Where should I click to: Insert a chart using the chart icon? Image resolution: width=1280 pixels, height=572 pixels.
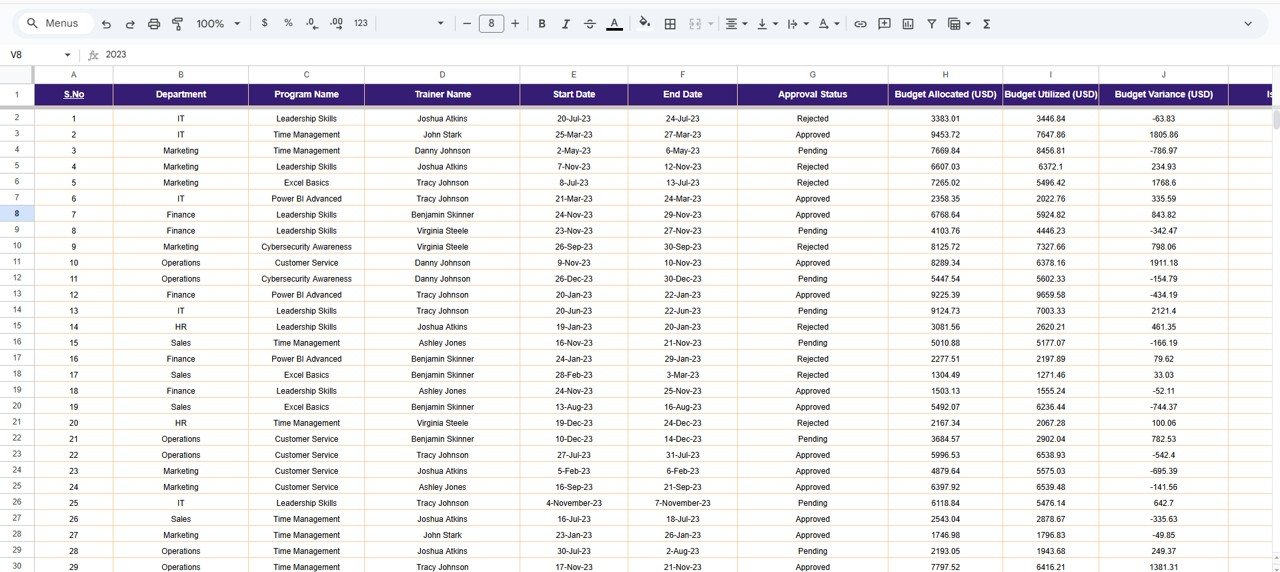click(908, 24)
